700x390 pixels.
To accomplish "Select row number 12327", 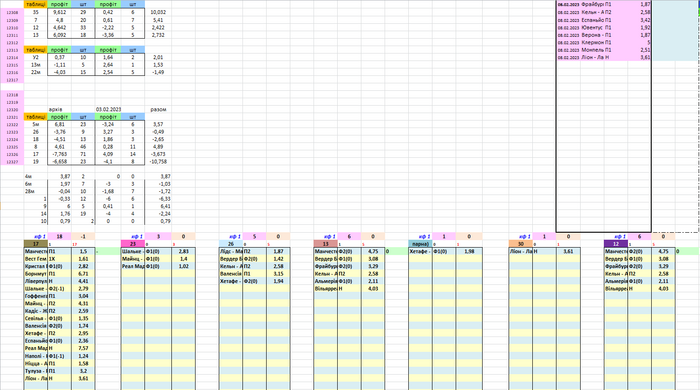I will click(12, 162).
